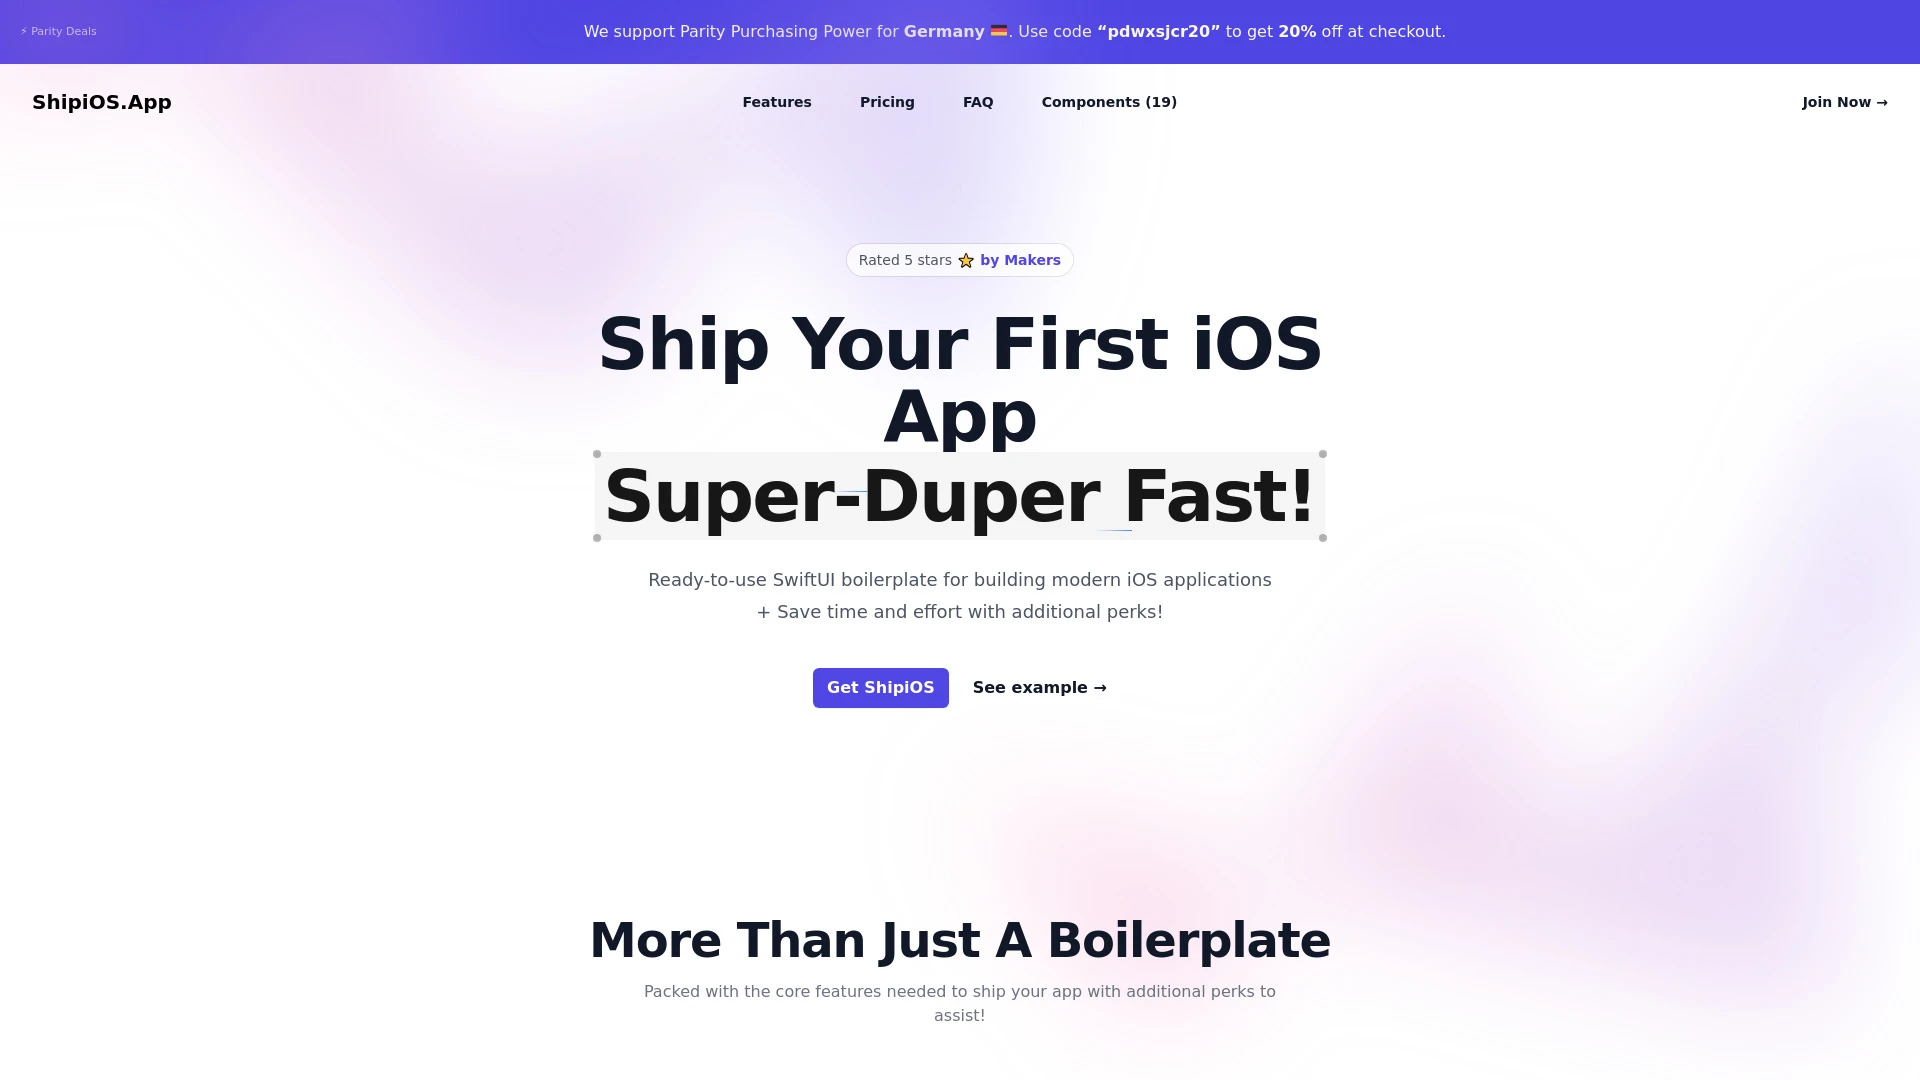Expand the Components (19) section

1109,102
